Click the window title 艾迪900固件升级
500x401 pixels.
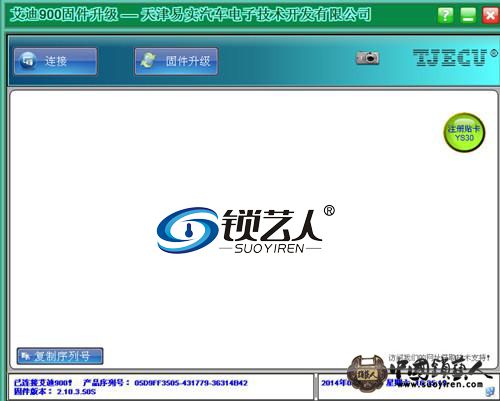click(x=64, y=15)
